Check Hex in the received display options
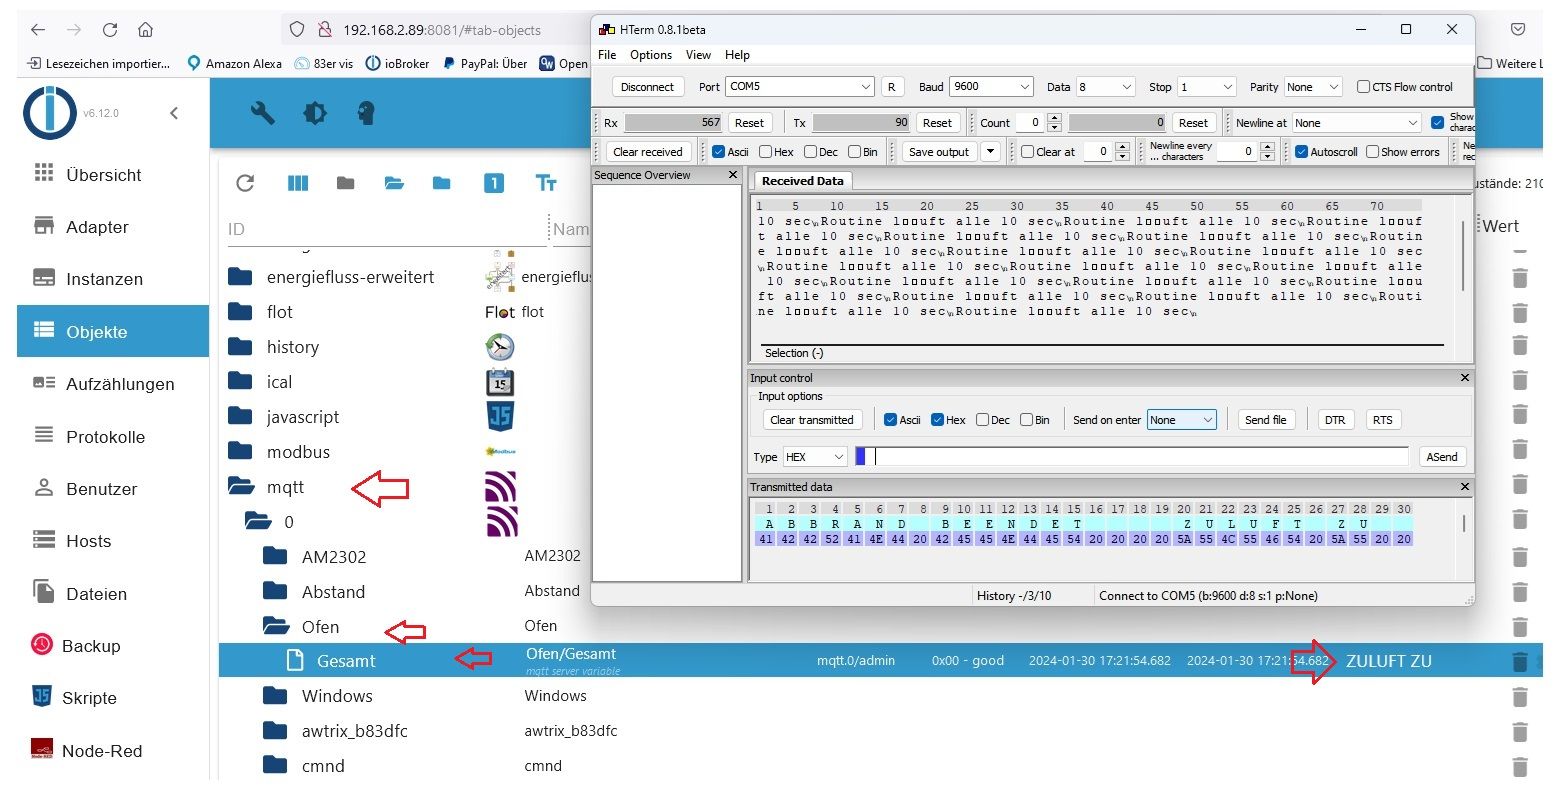Screen dimensions: 1555x795 [765, 152]
